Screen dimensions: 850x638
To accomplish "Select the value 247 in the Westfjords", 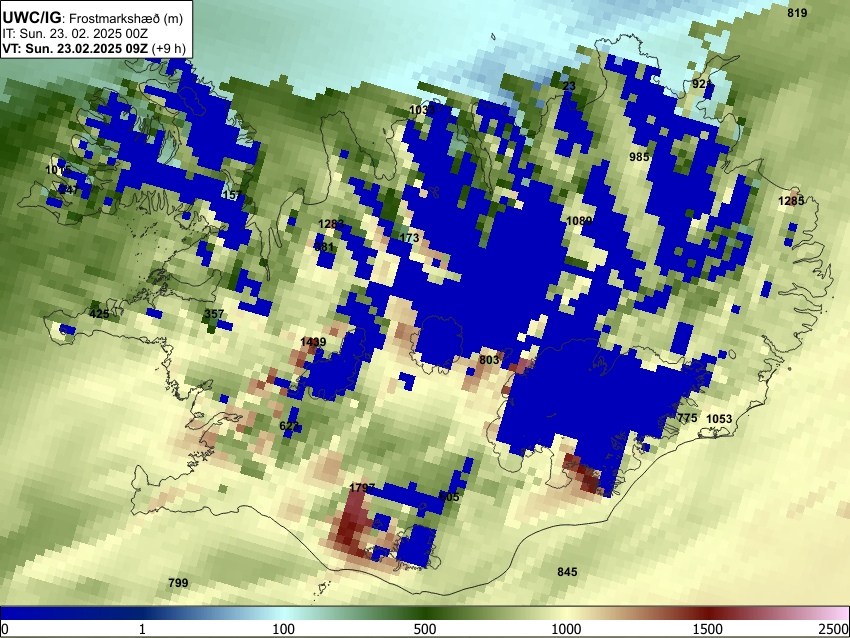I will click(x=68, y=189).
